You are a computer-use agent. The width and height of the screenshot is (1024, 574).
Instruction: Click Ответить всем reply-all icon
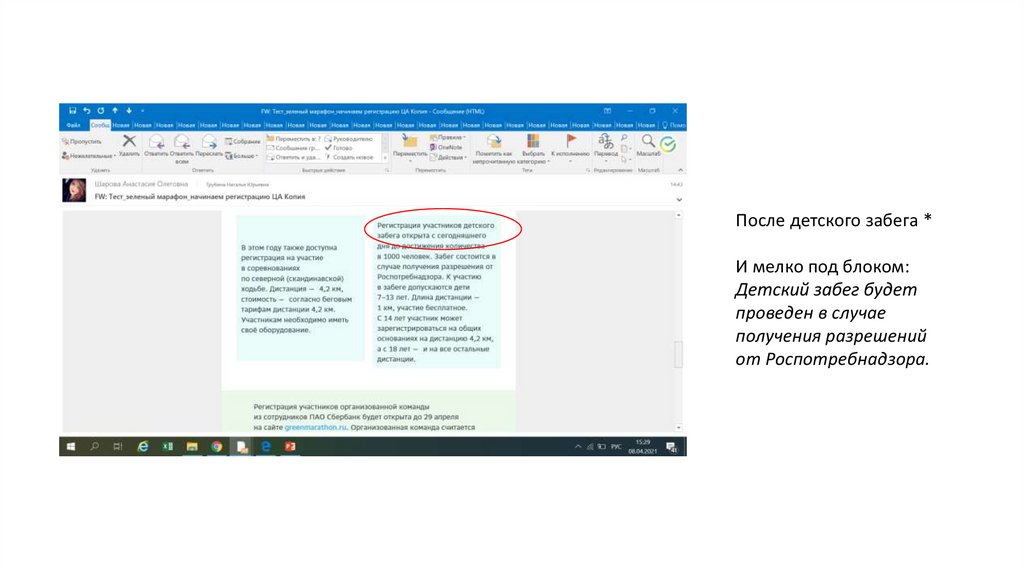click(182, 142)
